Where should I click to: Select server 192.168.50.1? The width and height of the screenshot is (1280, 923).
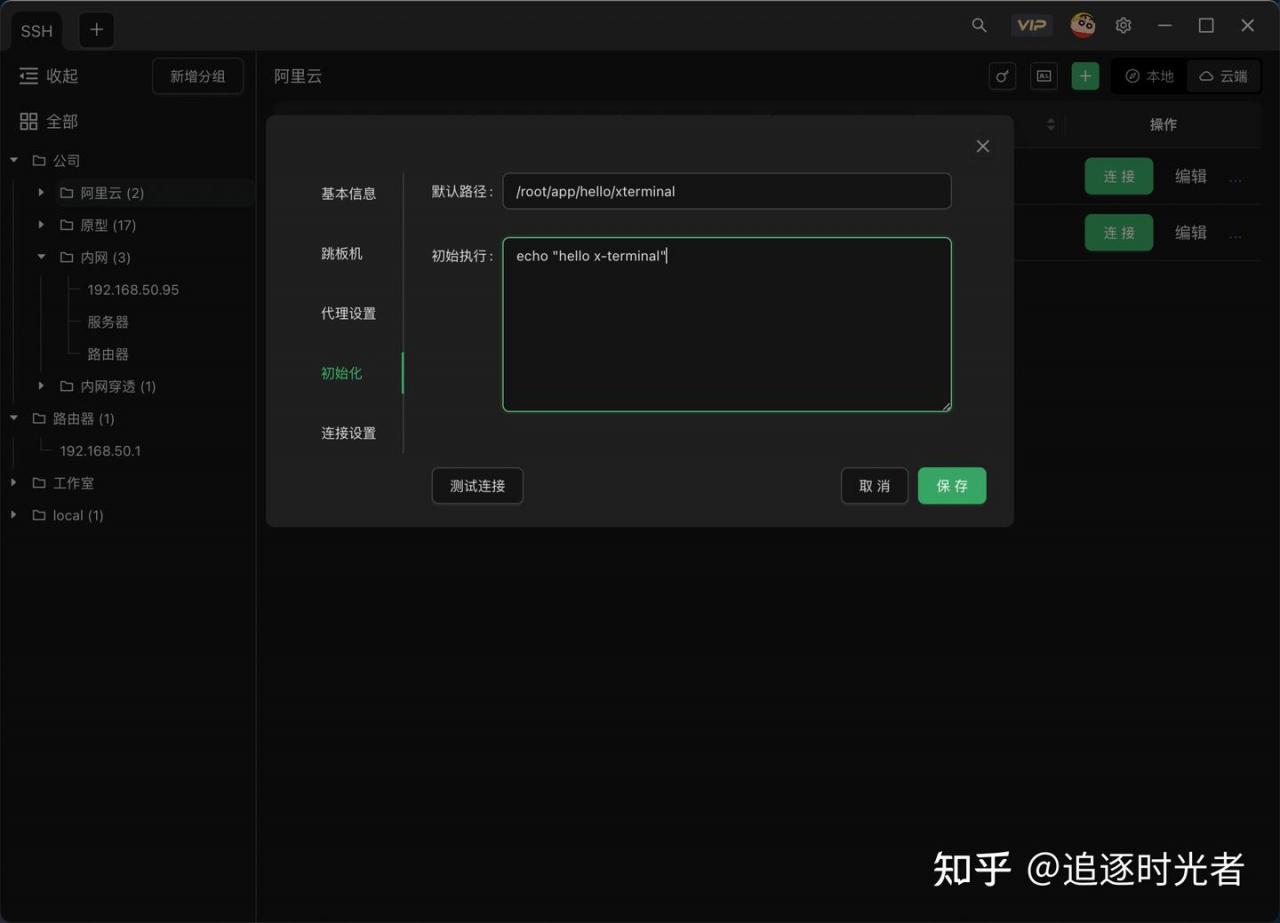100,451
